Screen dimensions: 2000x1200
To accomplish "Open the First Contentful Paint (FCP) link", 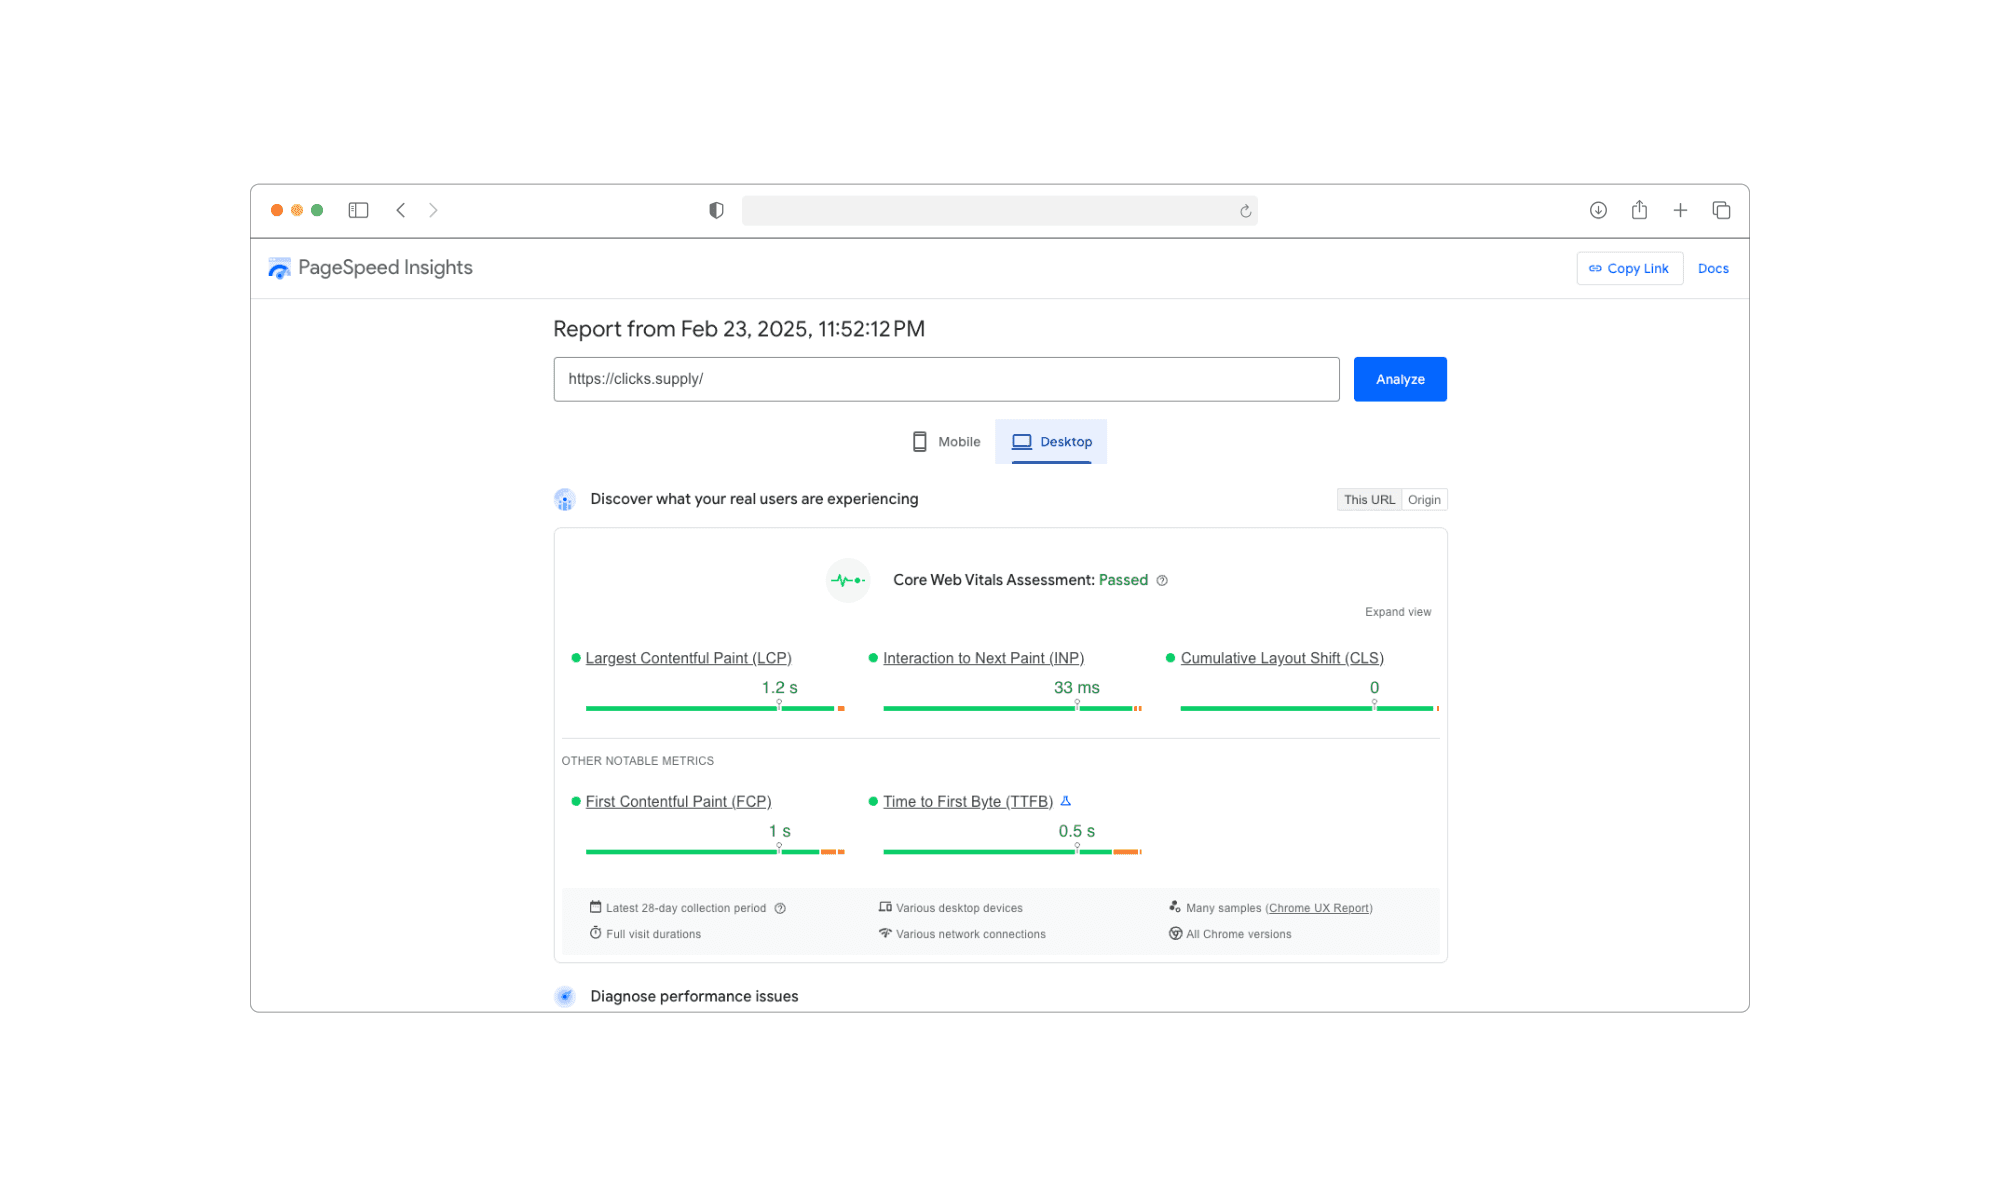I will click(678, 801).
